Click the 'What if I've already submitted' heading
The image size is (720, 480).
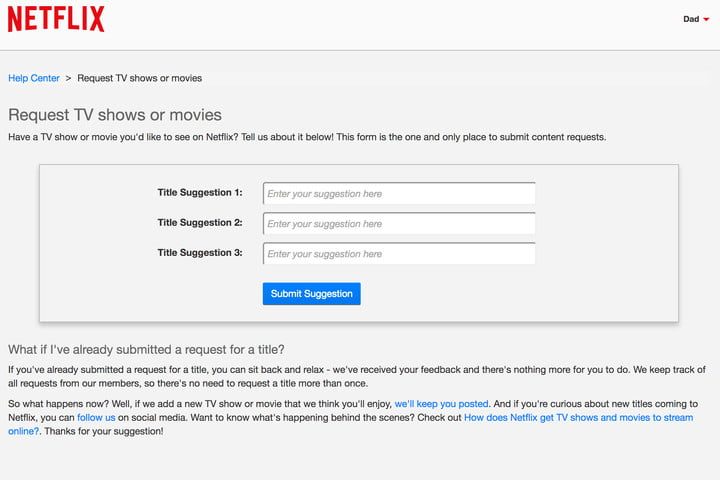click(x=147, y=350)
